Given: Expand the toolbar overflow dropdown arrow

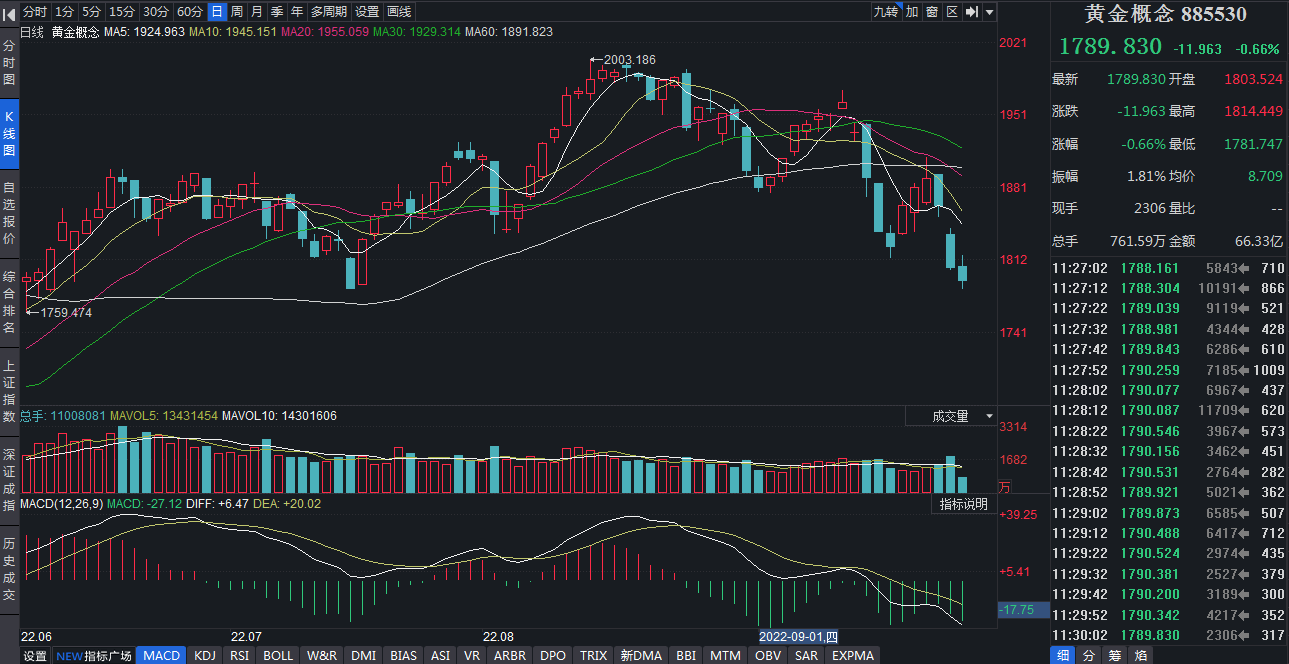Looking at the screenshot, I should pyautogui.click(x=989, y=12).
